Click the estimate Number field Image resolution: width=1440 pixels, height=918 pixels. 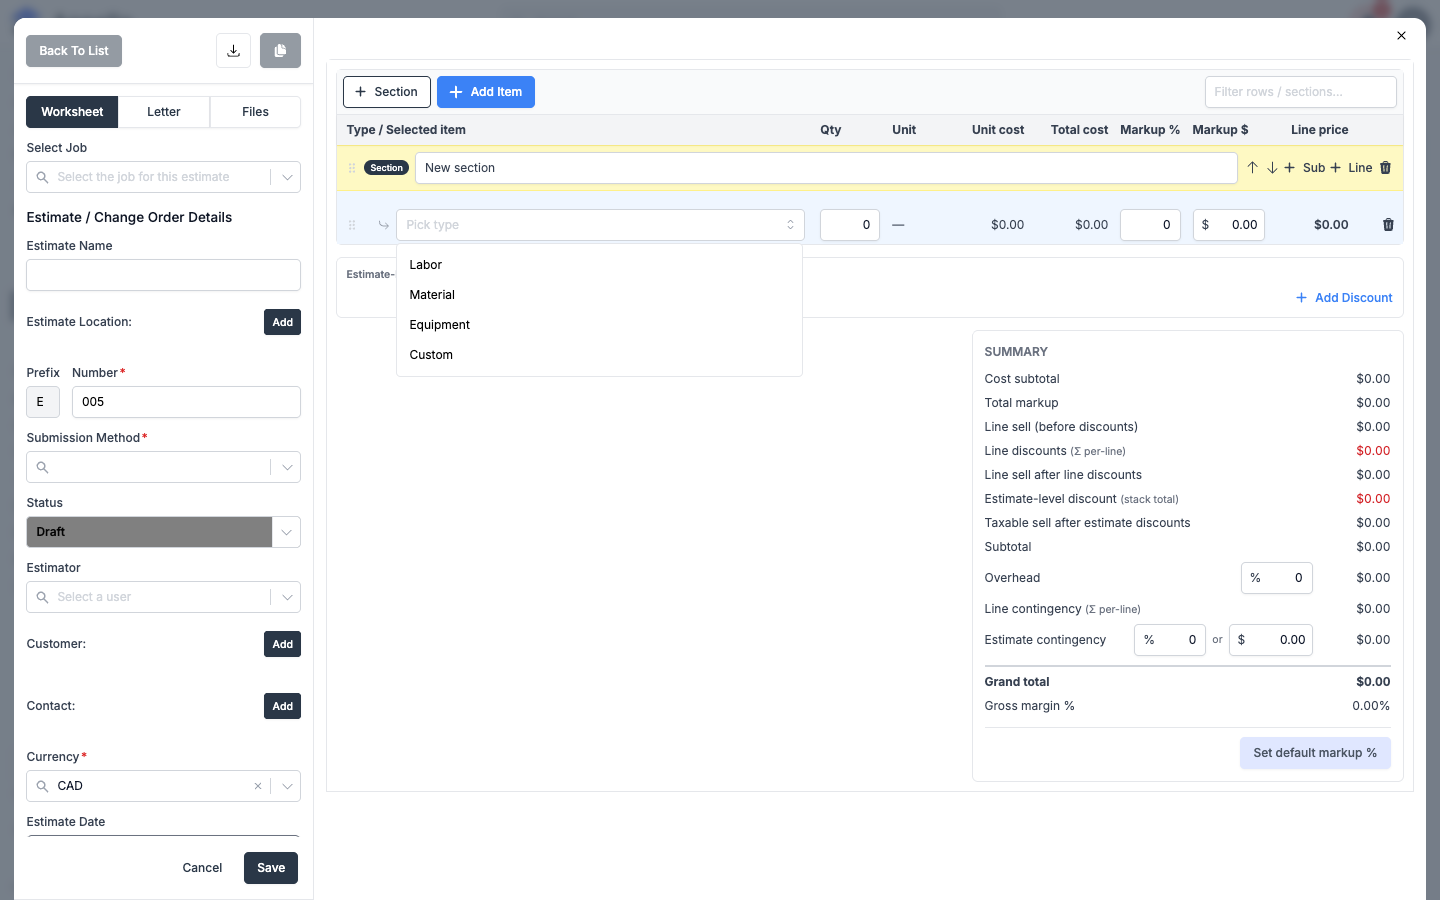click(186, 402)
